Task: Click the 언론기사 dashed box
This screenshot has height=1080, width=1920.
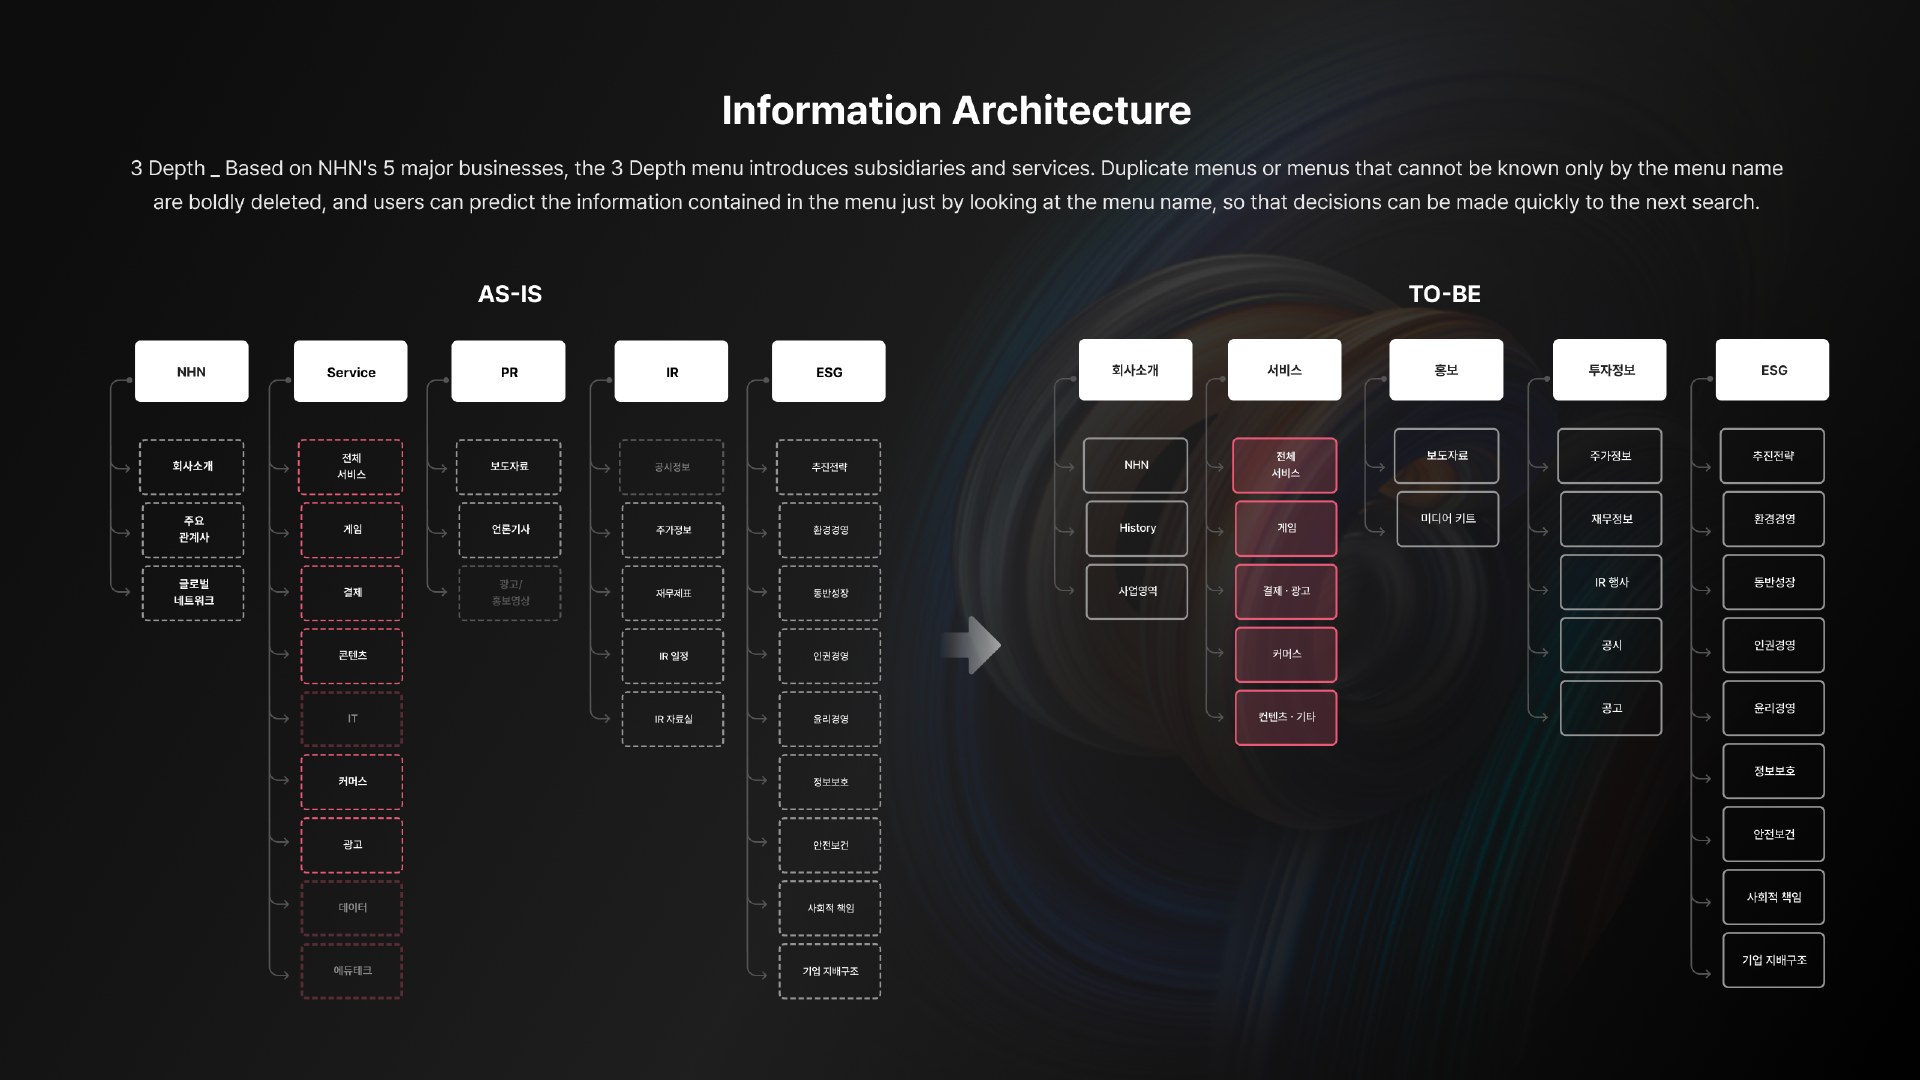Action: point(510,530)
